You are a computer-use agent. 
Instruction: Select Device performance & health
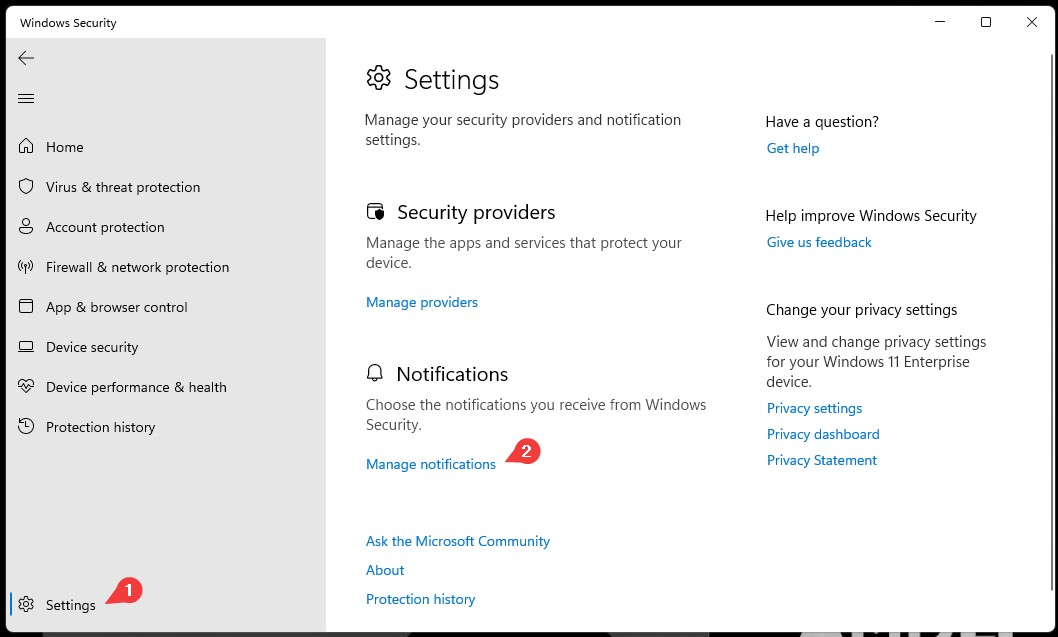click(x=26, y=387)
